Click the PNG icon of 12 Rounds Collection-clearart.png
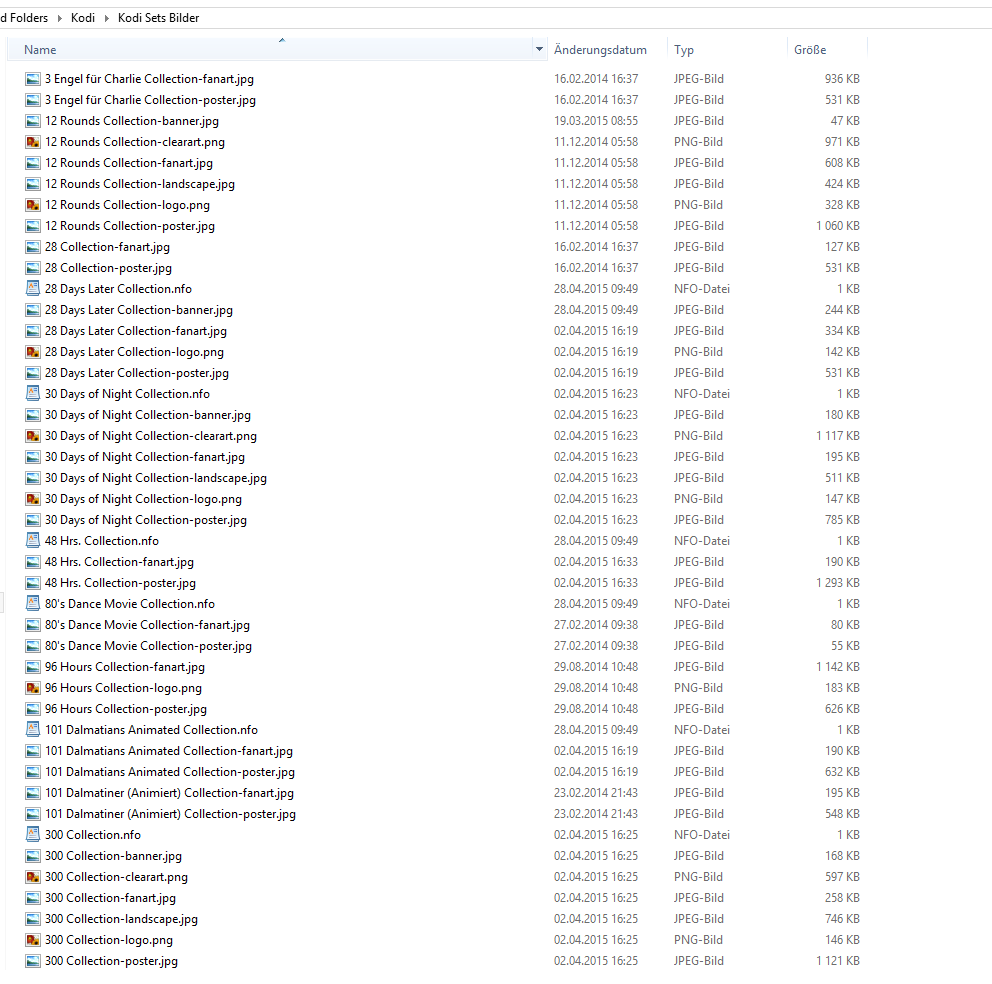992x984 pixels. point(33,142)
